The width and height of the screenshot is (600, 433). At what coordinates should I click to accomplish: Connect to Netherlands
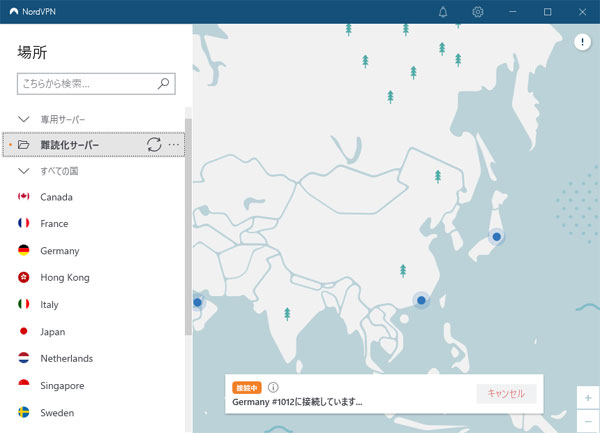tap(67, 358)
